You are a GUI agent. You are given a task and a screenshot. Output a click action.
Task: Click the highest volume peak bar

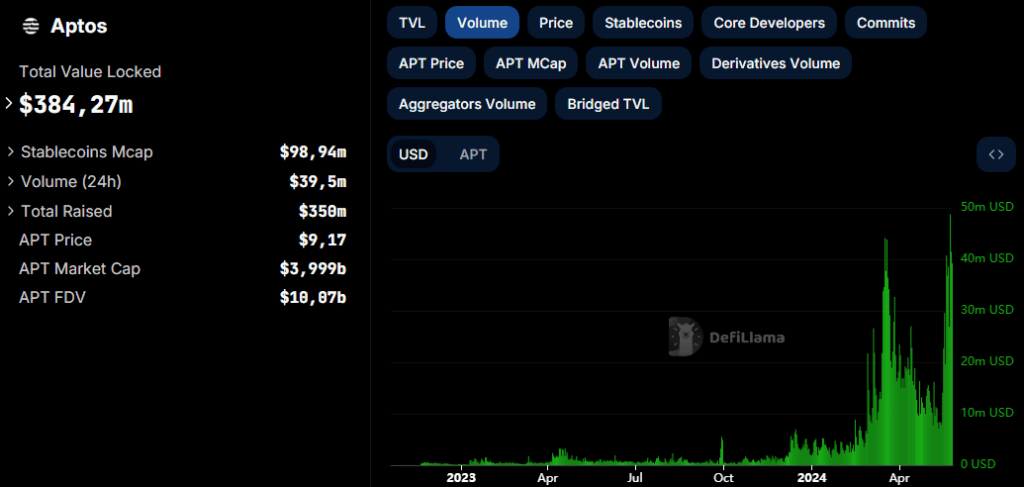click(950, 339)
